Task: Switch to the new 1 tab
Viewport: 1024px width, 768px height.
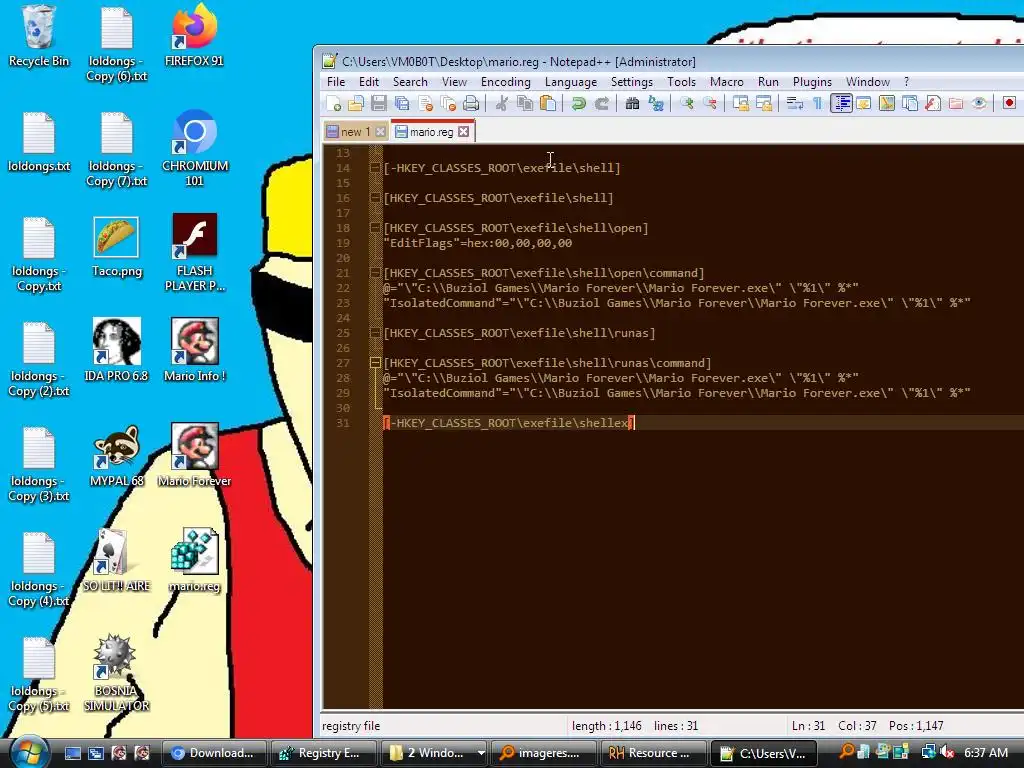Action: tap(356, 132)
